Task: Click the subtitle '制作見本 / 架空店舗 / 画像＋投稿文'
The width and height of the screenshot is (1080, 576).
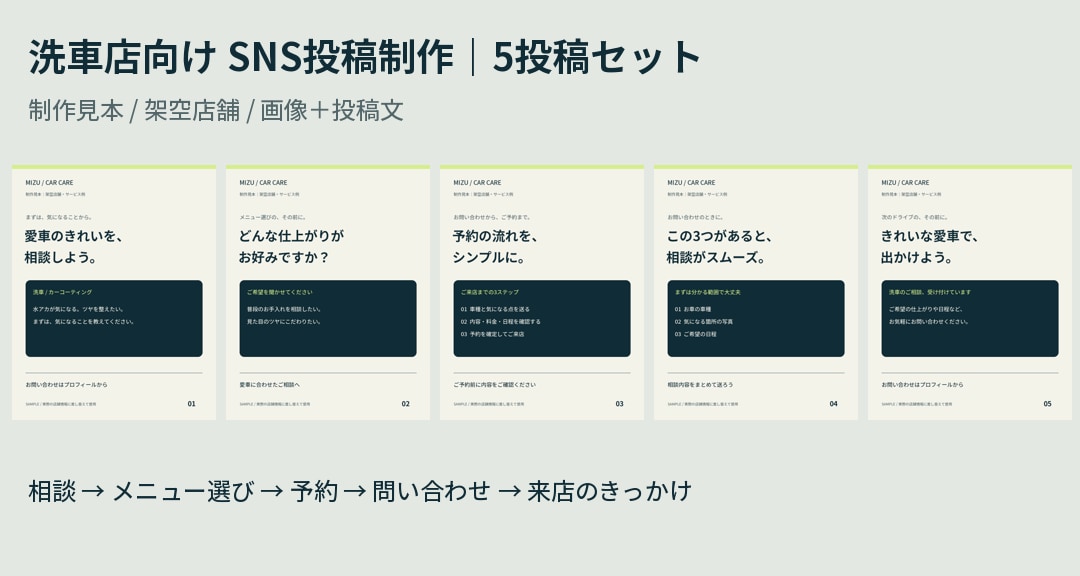Action: (216, 110)
